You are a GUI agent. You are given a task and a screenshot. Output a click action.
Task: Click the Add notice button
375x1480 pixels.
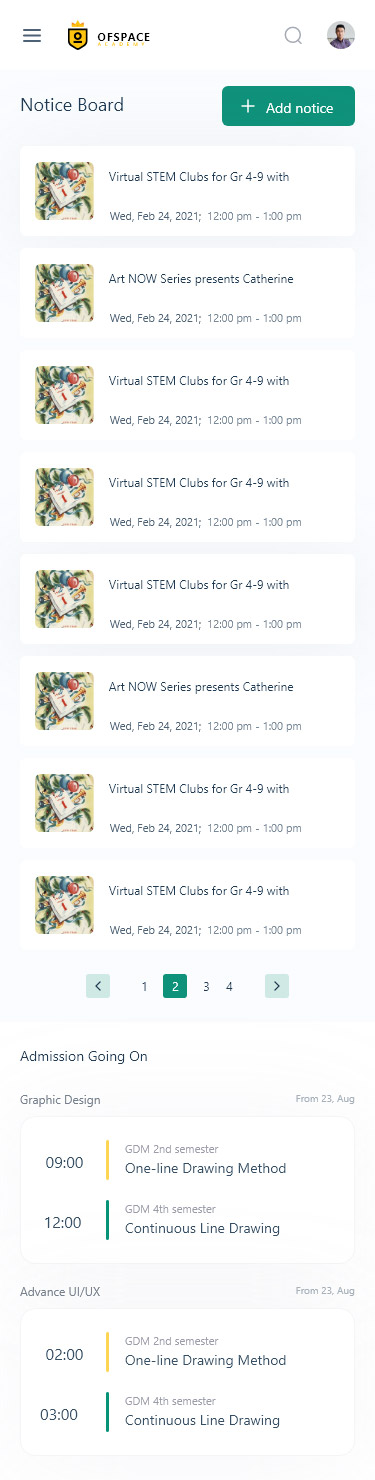click(x=288, y=106)
